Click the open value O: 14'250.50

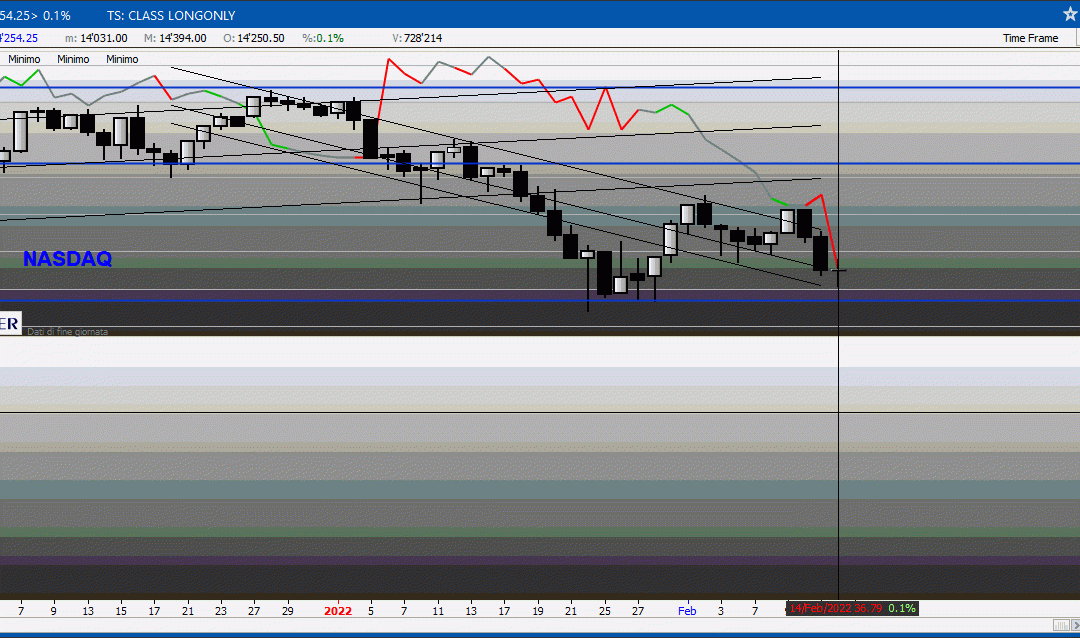click(x=253, y=38)
